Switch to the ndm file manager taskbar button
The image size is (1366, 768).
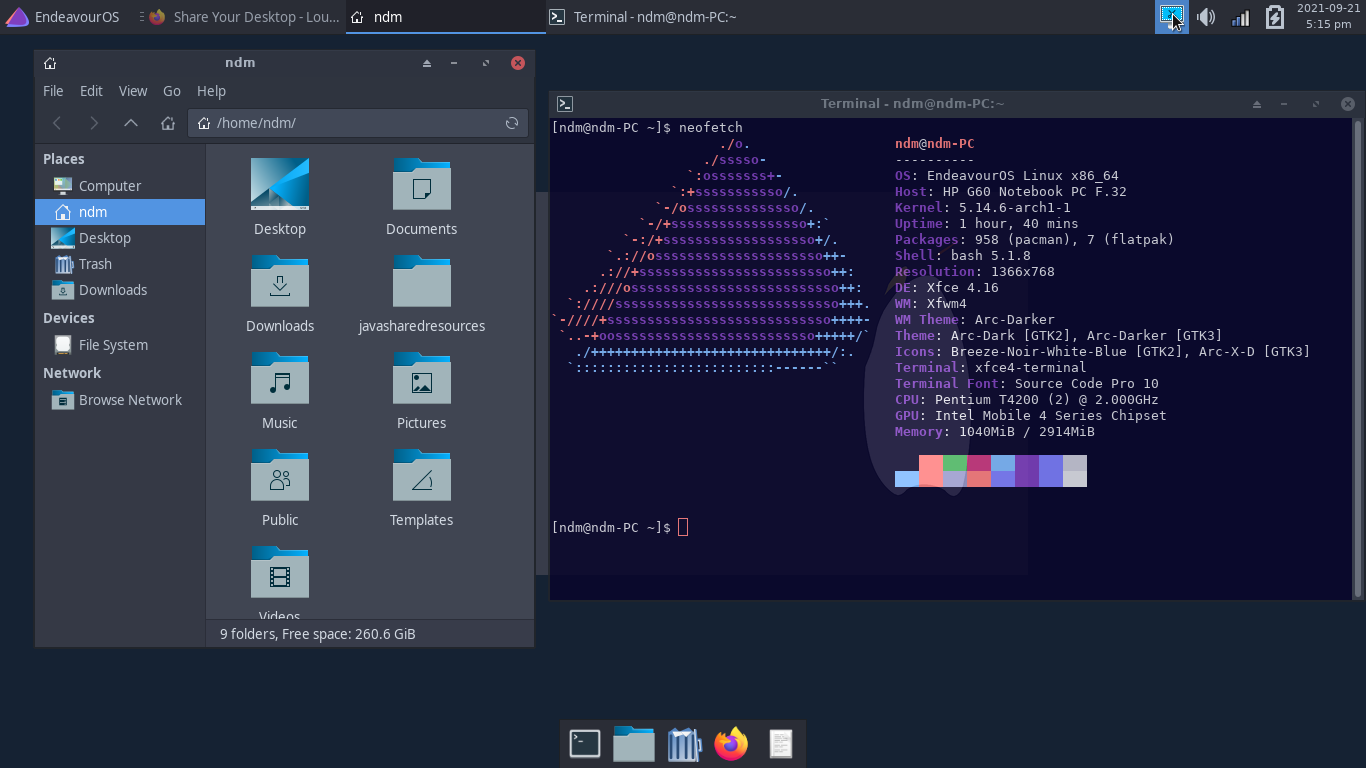coord(446,17)
